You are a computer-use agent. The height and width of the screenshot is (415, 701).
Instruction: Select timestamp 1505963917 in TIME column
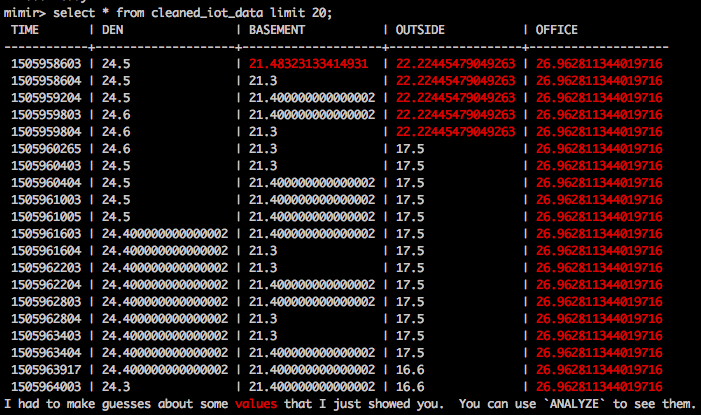pos(46,369)
